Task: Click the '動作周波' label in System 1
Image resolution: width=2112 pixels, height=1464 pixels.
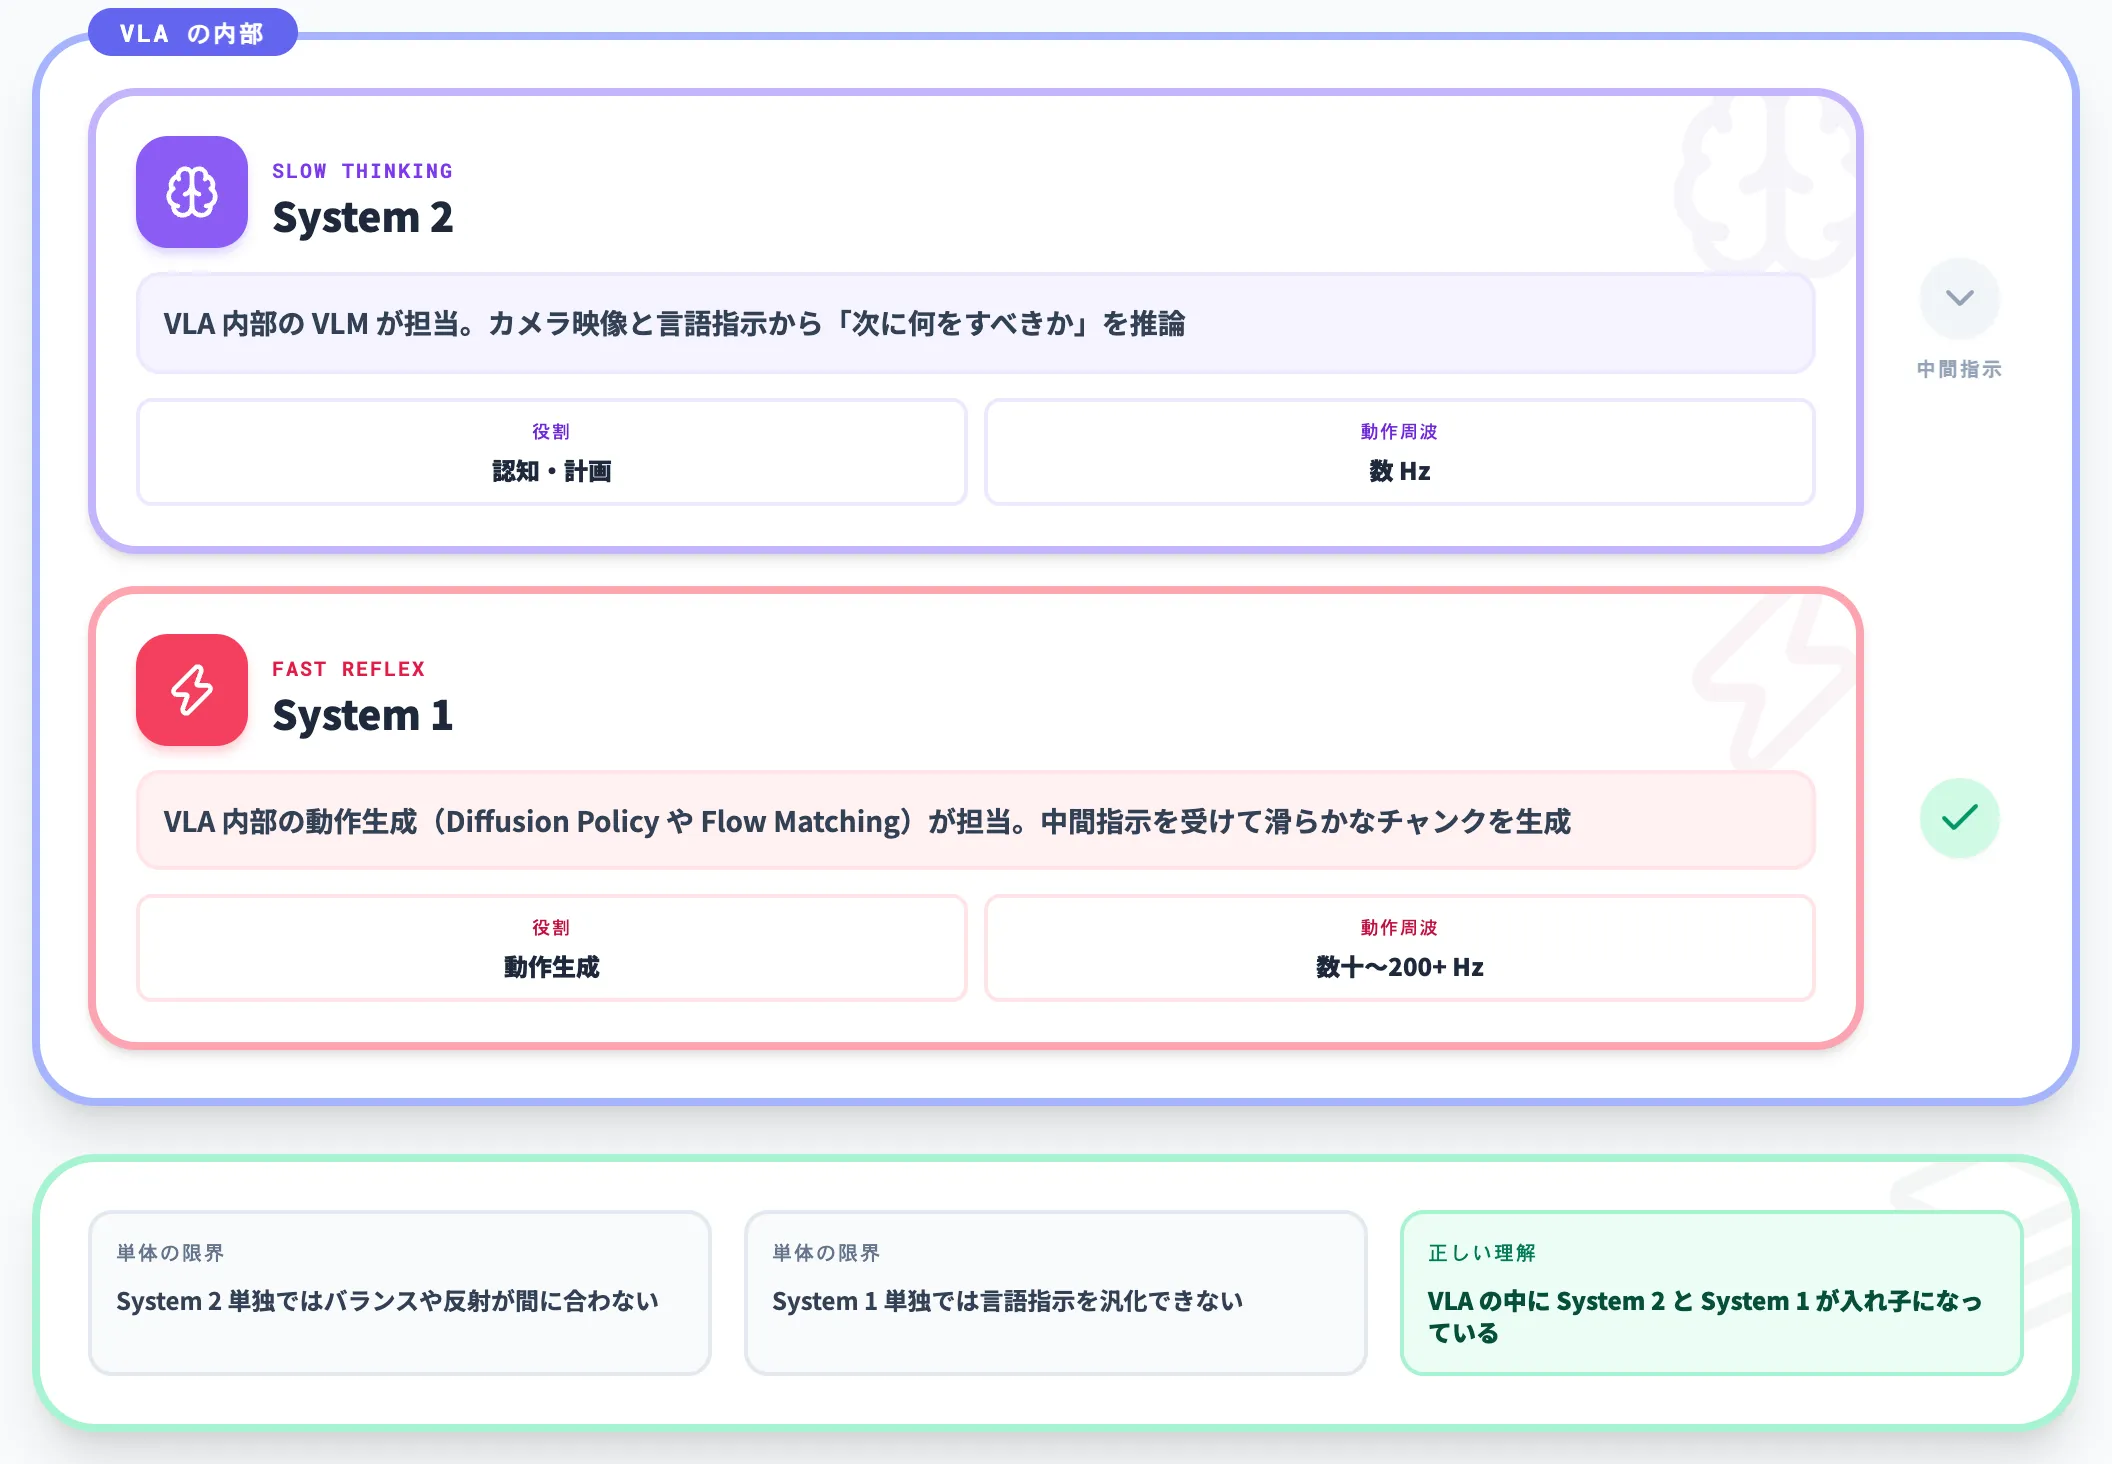Action: point(1399,927)
